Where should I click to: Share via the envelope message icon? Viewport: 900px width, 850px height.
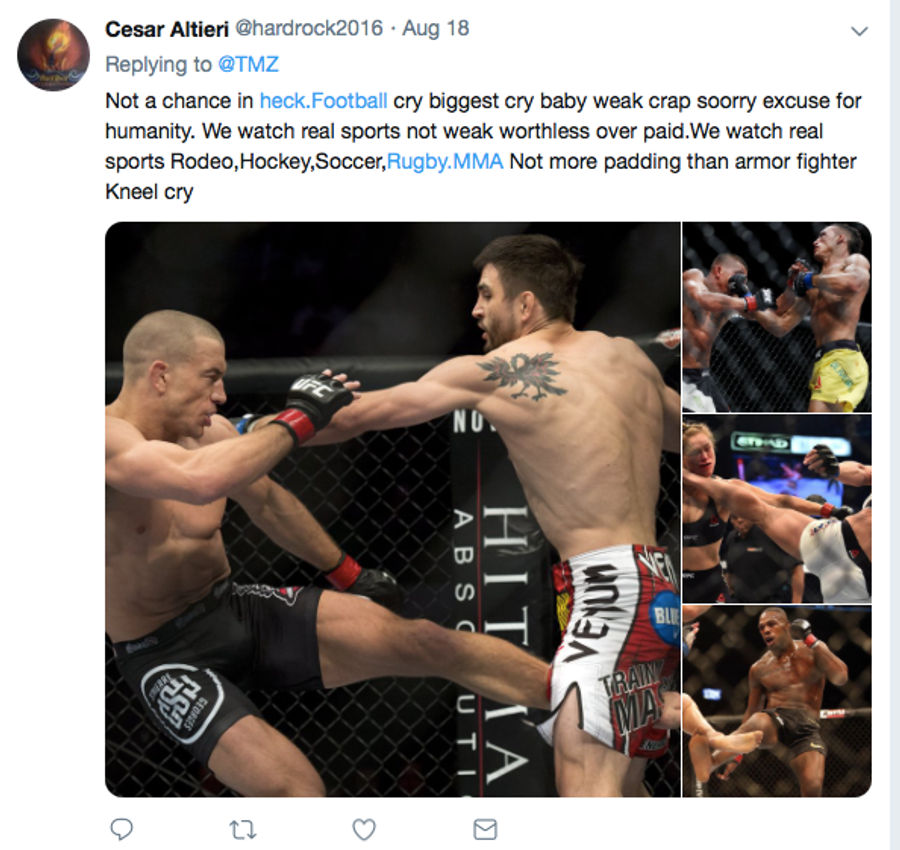(485, 829)
